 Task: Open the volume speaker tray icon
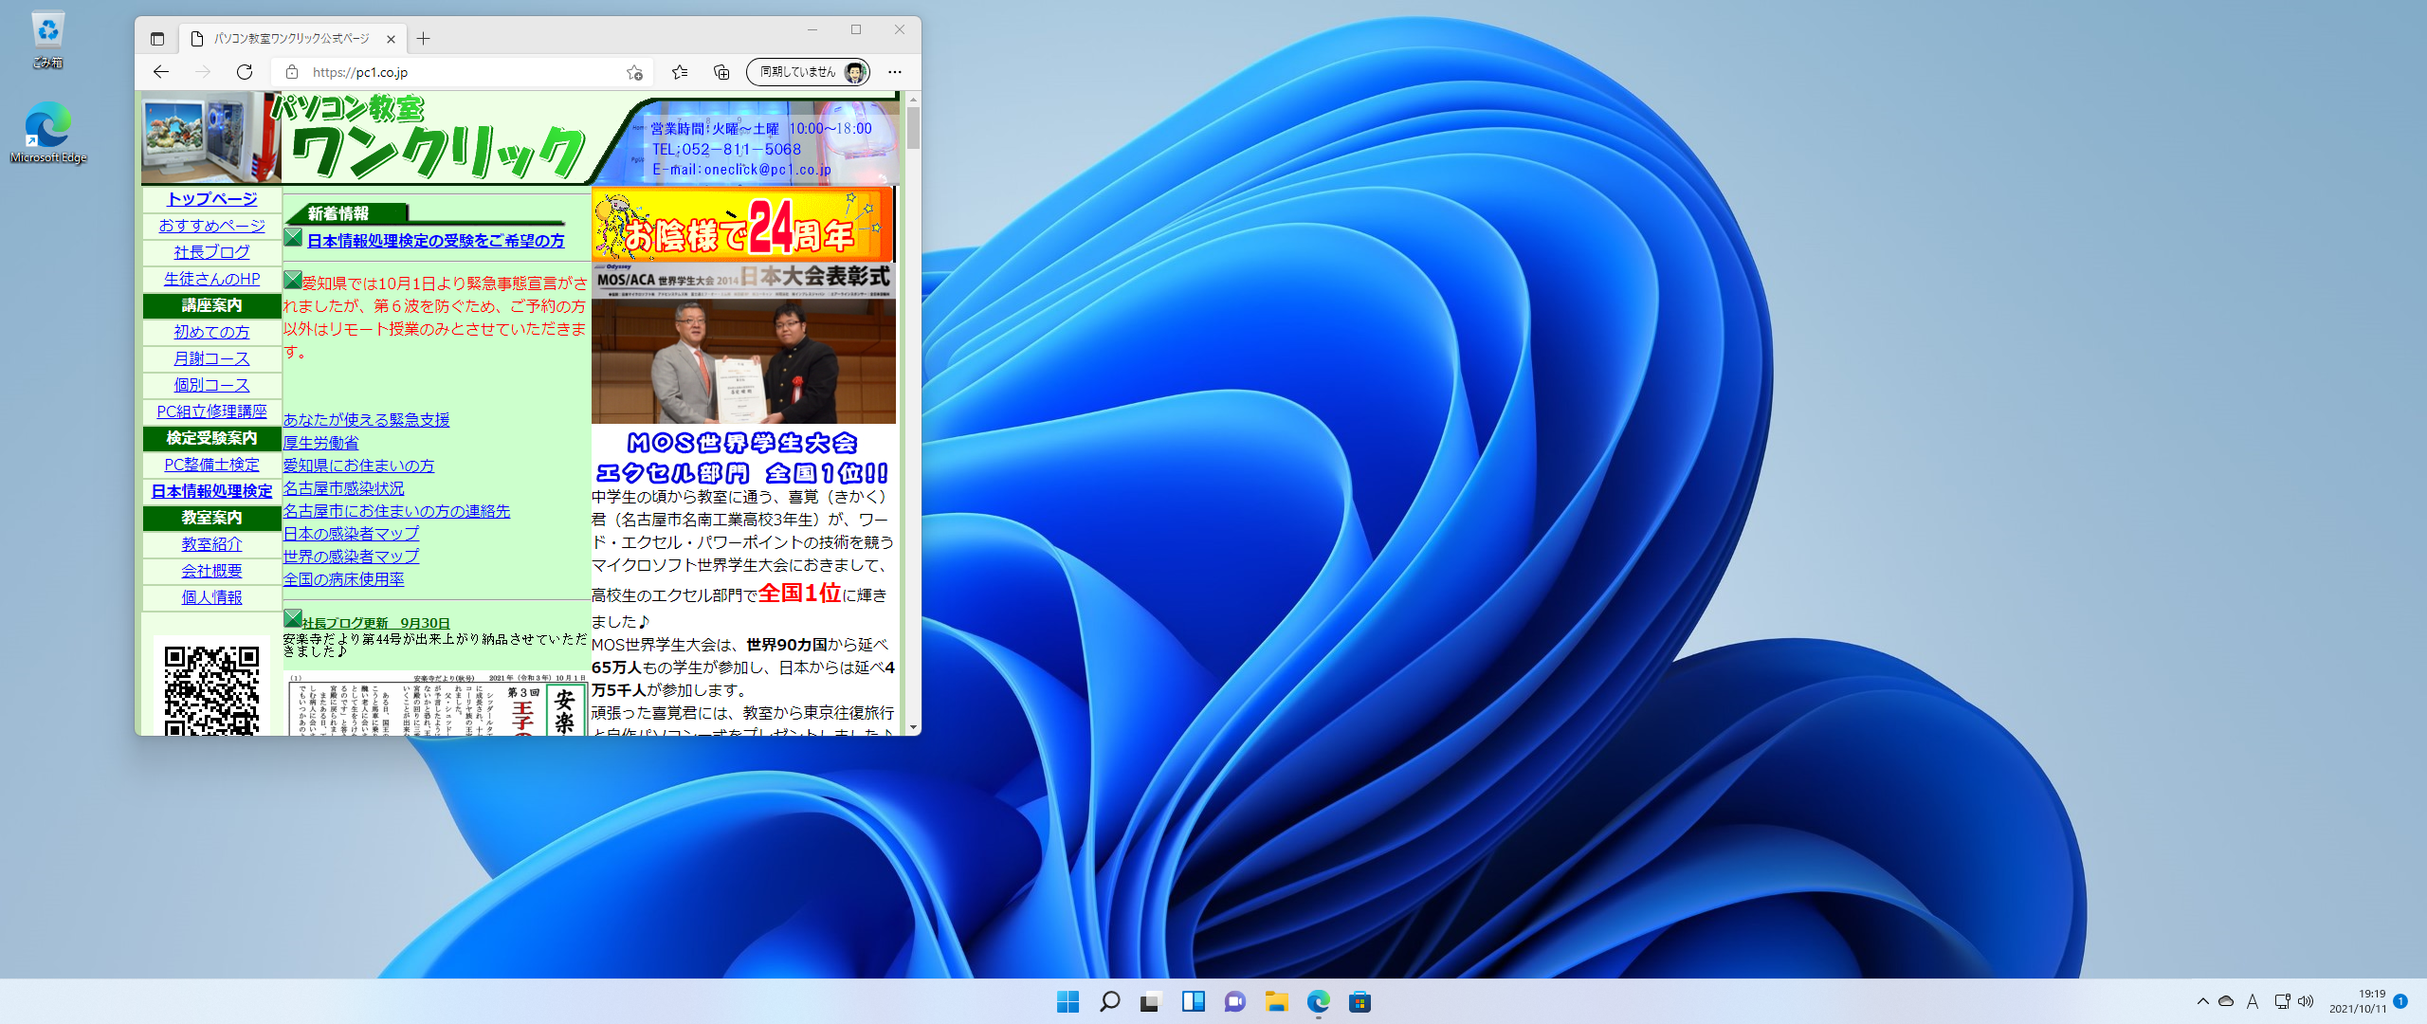coord(2306,1001)
